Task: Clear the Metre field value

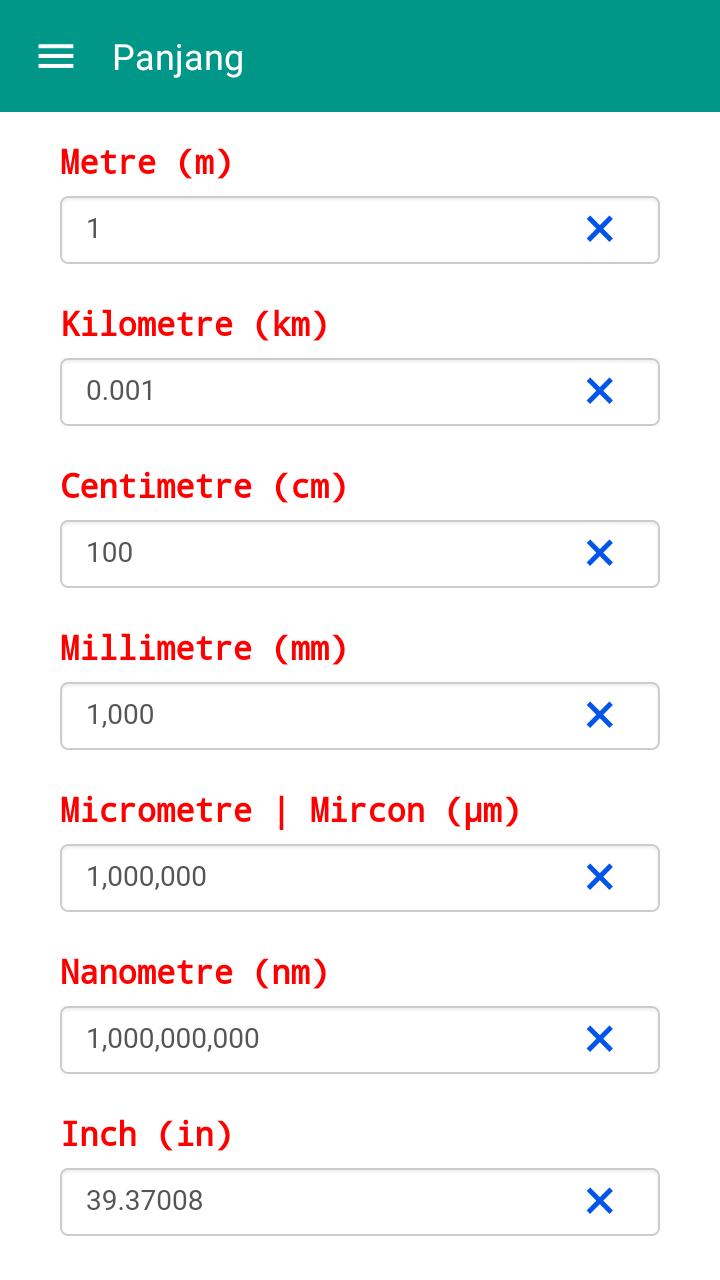Action: (x=599, y=230)
